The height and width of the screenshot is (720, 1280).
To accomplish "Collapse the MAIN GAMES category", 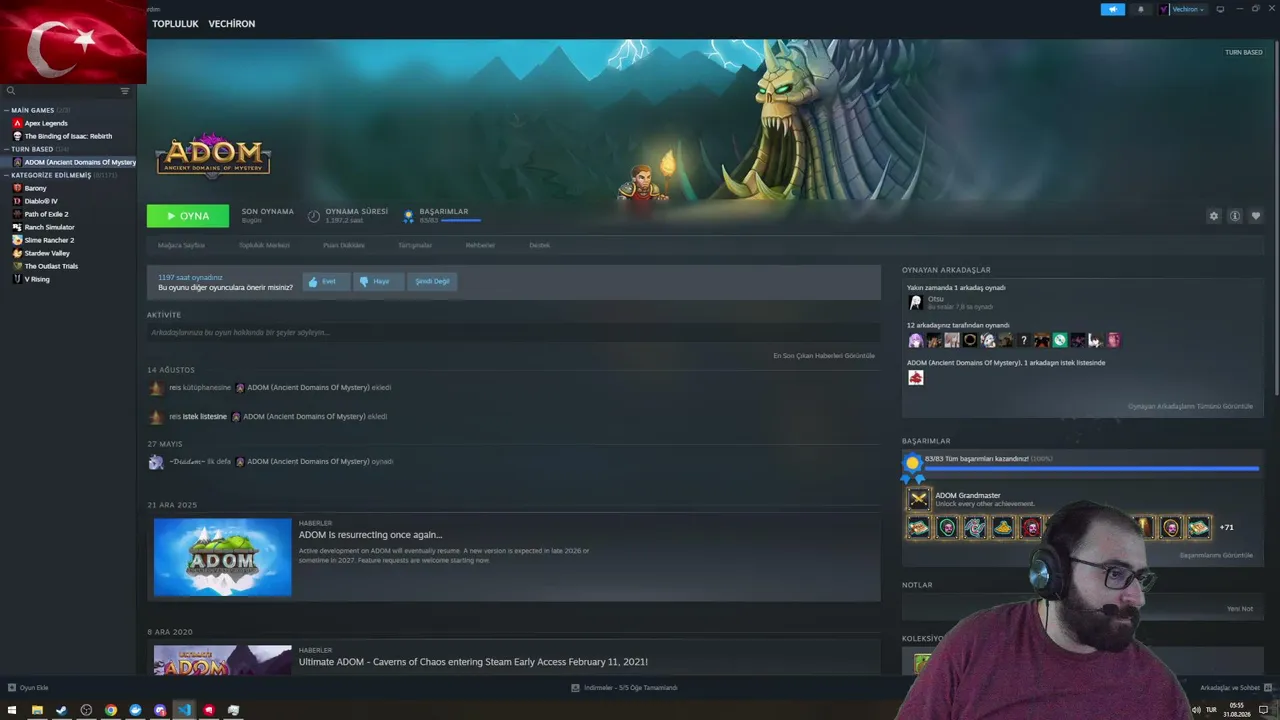I will click(x=6, y=110).
